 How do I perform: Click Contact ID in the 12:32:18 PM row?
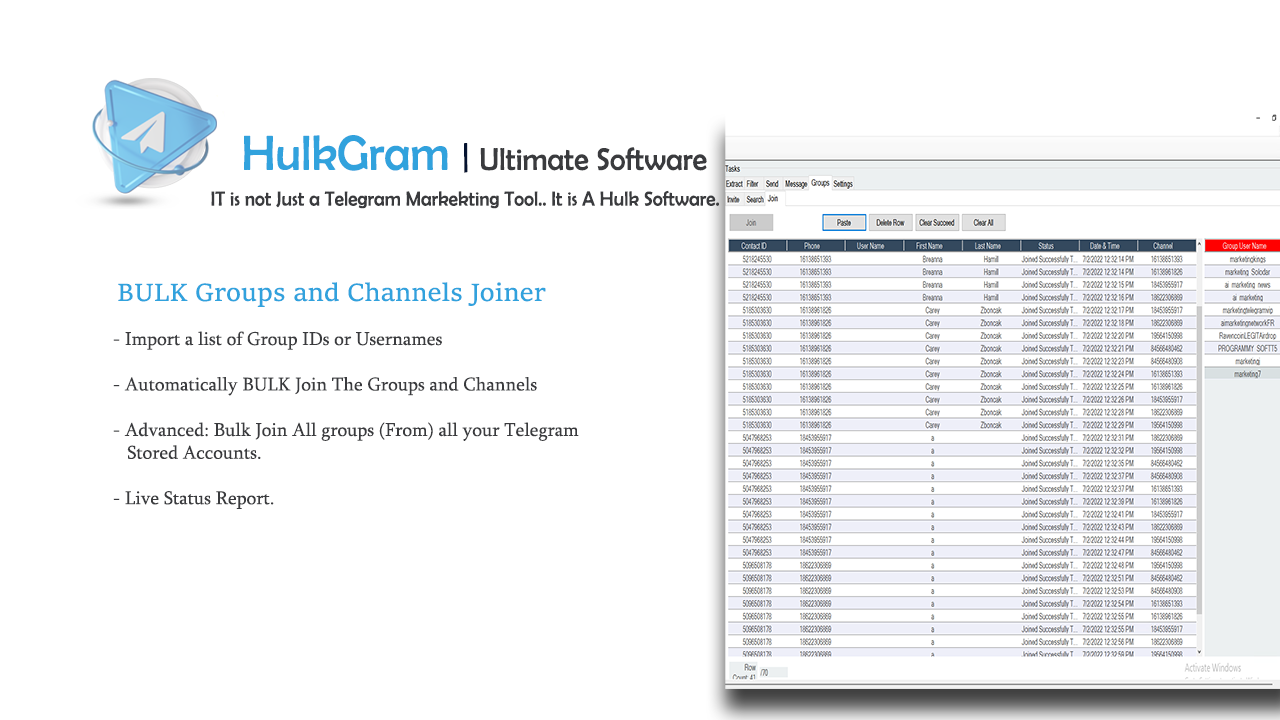click(757, 323)
